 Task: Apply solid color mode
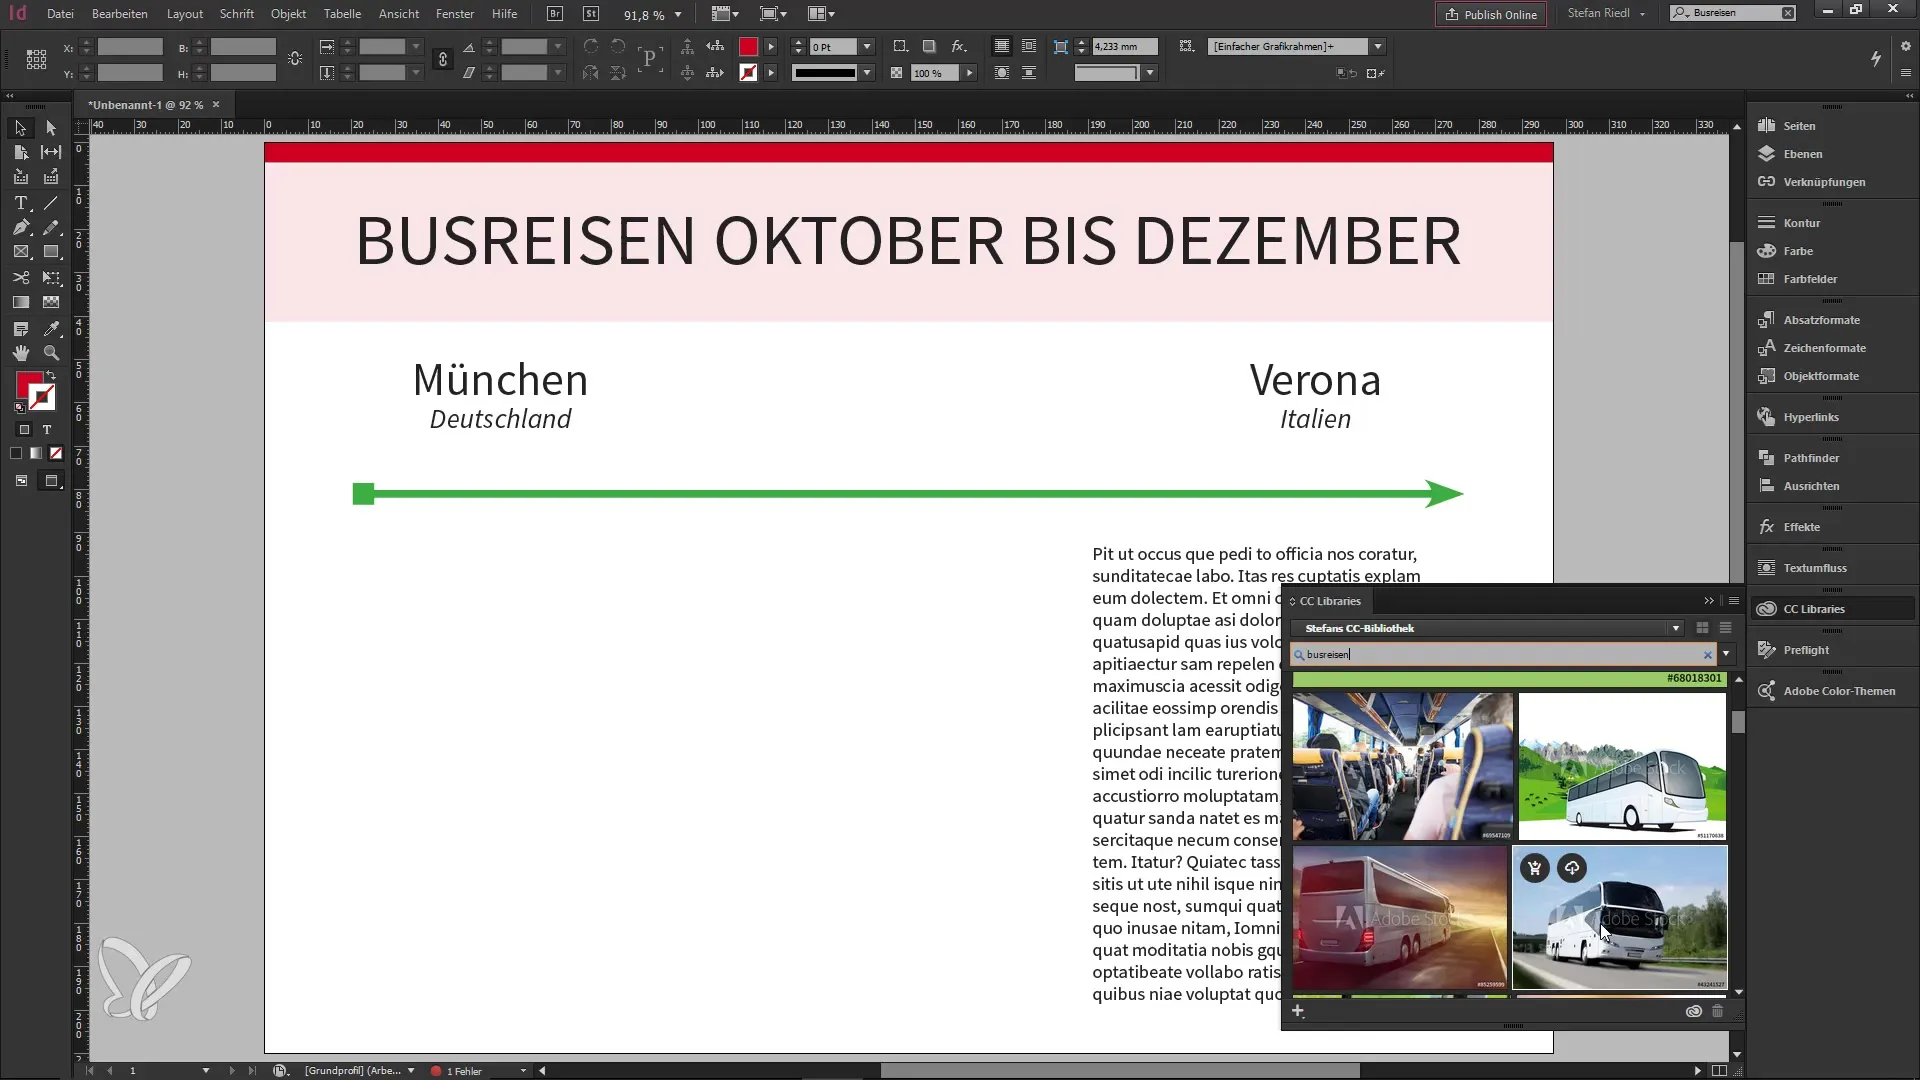[x=16, y=454]
